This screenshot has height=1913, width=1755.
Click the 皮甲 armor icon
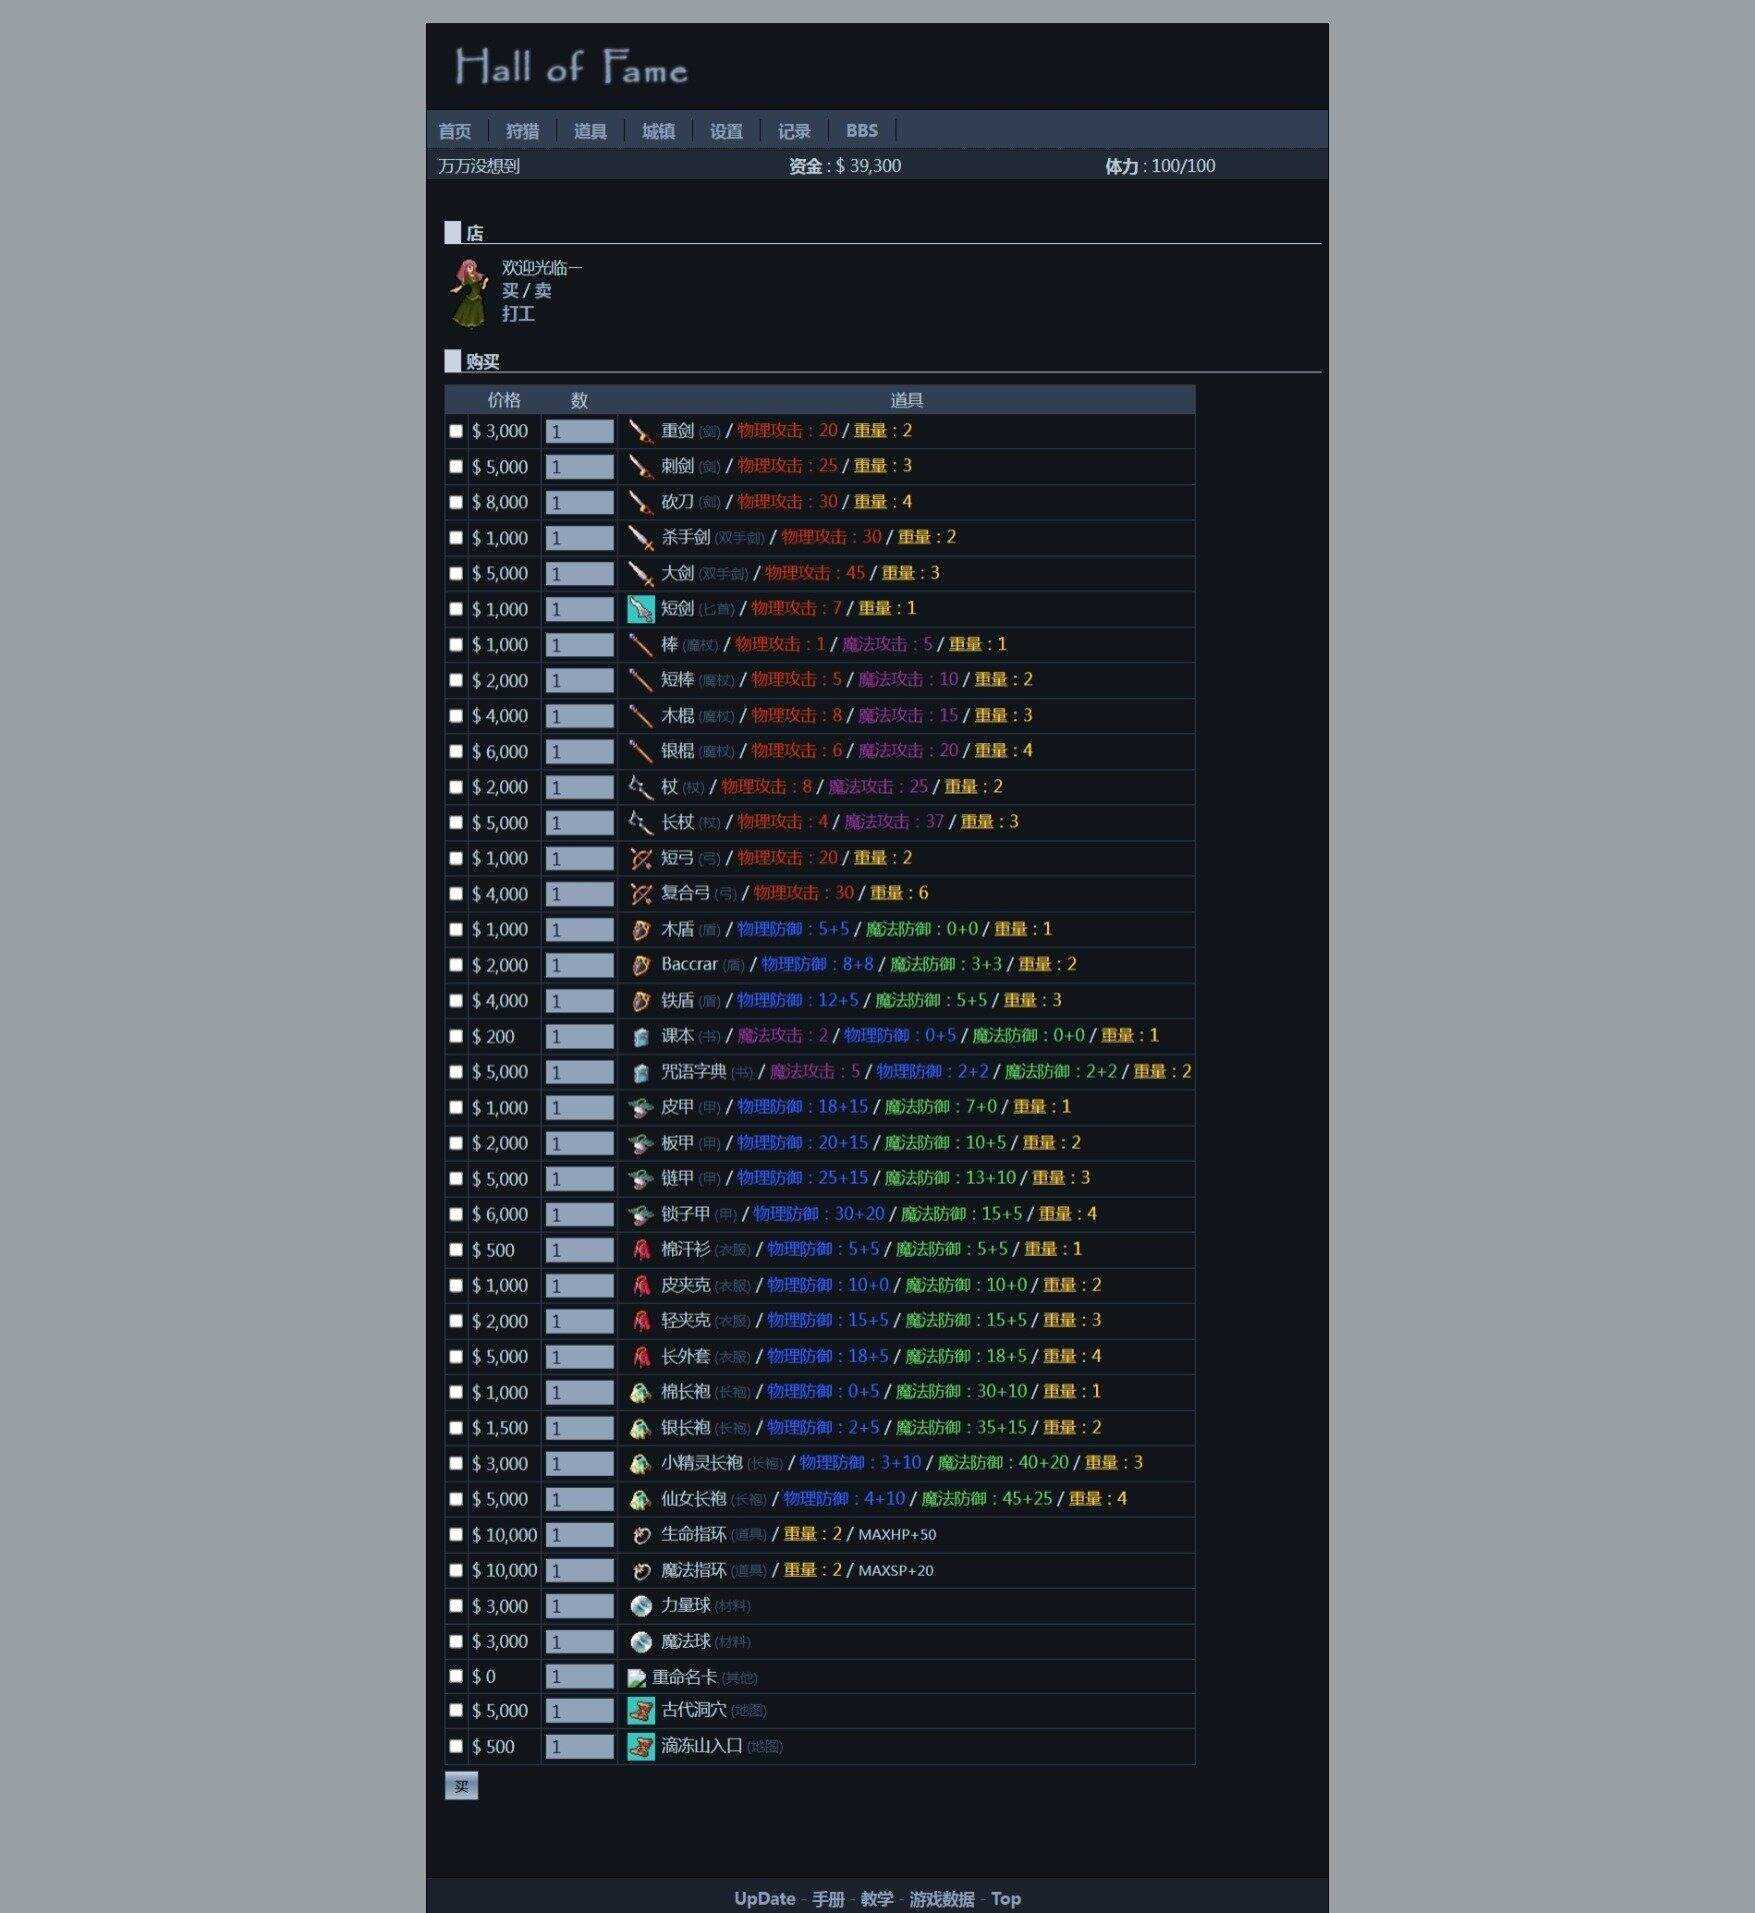point(640,1107)
